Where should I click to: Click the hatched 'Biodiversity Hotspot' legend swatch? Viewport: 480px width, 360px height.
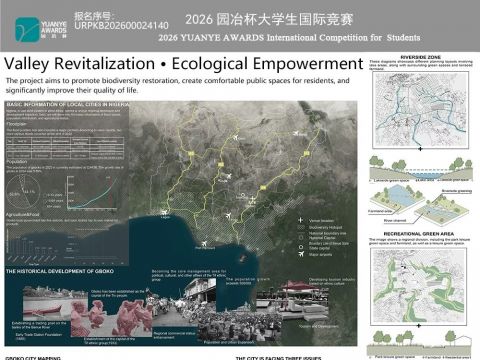point(301,227)
